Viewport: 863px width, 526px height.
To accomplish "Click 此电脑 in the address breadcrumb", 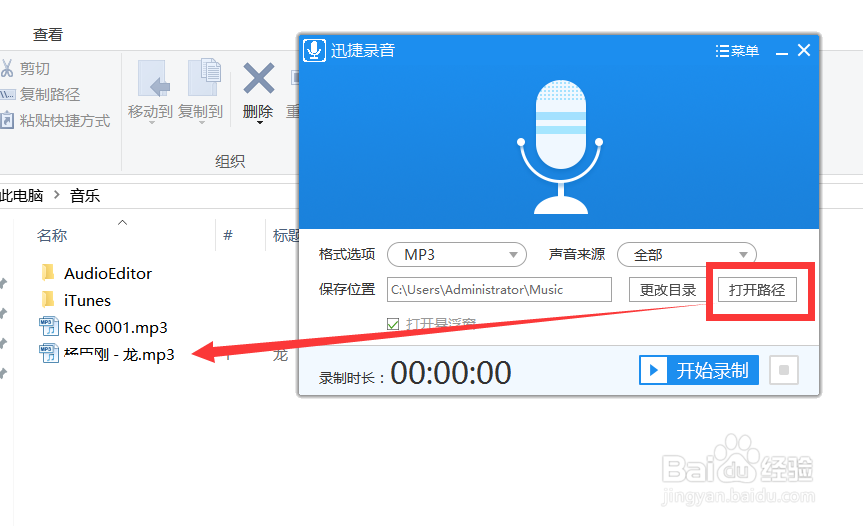I will (21, 196).
